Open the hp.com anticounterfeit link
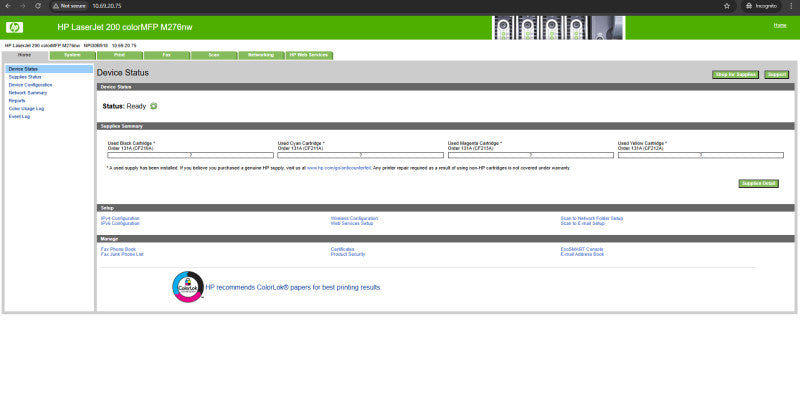Image resolution: width=800 pixels, height=409 pixels. tap(339, 168)
